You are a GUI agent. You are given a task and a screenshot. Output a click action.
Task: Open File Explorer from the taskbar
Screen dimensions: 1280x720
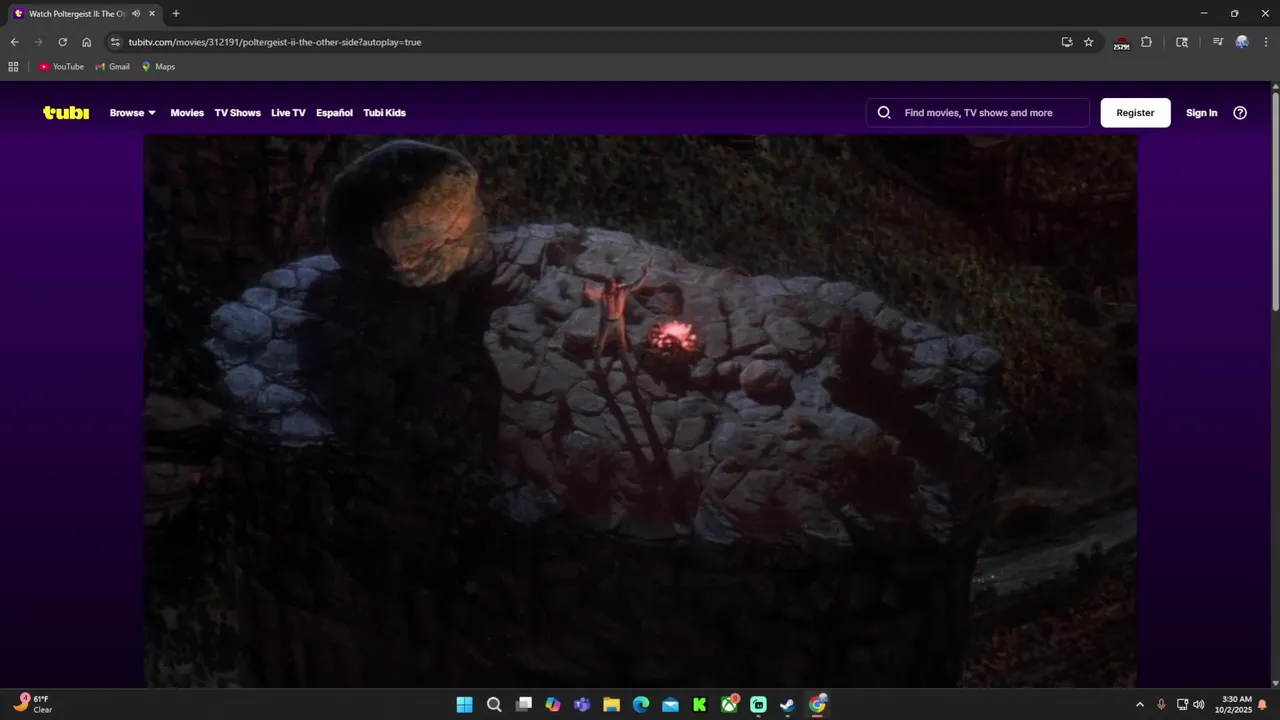pos(611,705)
